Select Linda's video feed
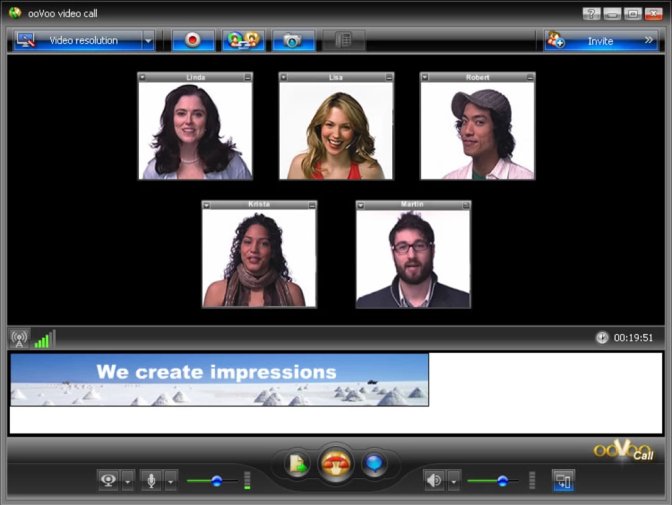This screenshot has width=672, height=505. coord(195,130)
